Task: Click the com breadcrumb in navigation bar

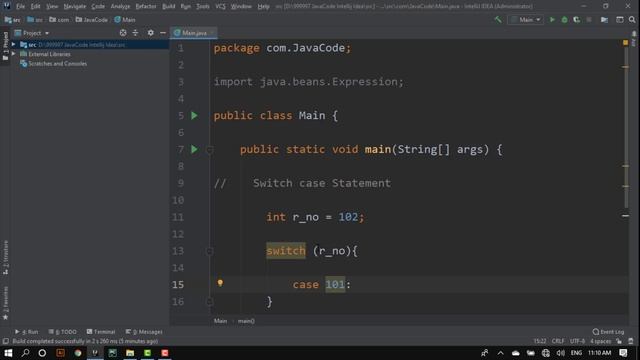Action: pos(59,20)
